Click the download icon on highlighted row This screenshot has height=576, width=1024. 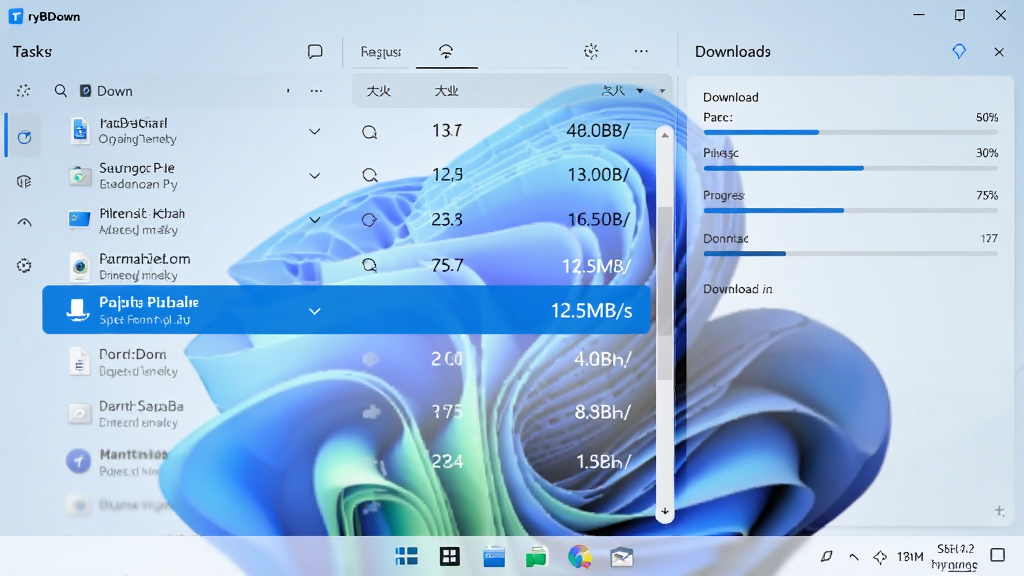(77, 310)
